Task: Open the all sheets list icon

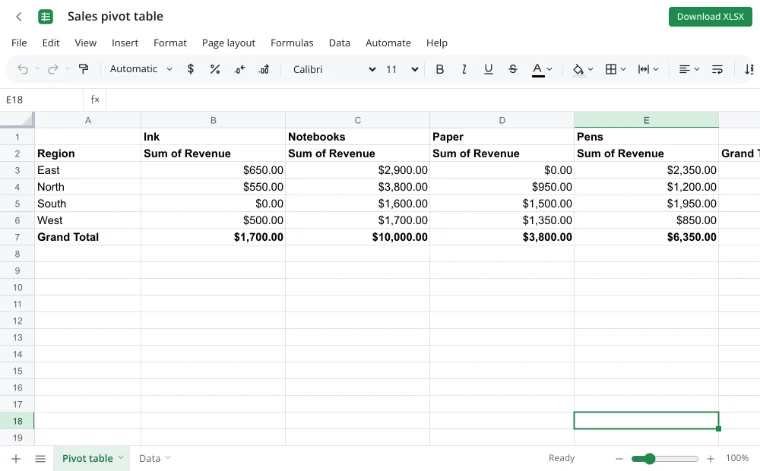Action: click(40, 458)
